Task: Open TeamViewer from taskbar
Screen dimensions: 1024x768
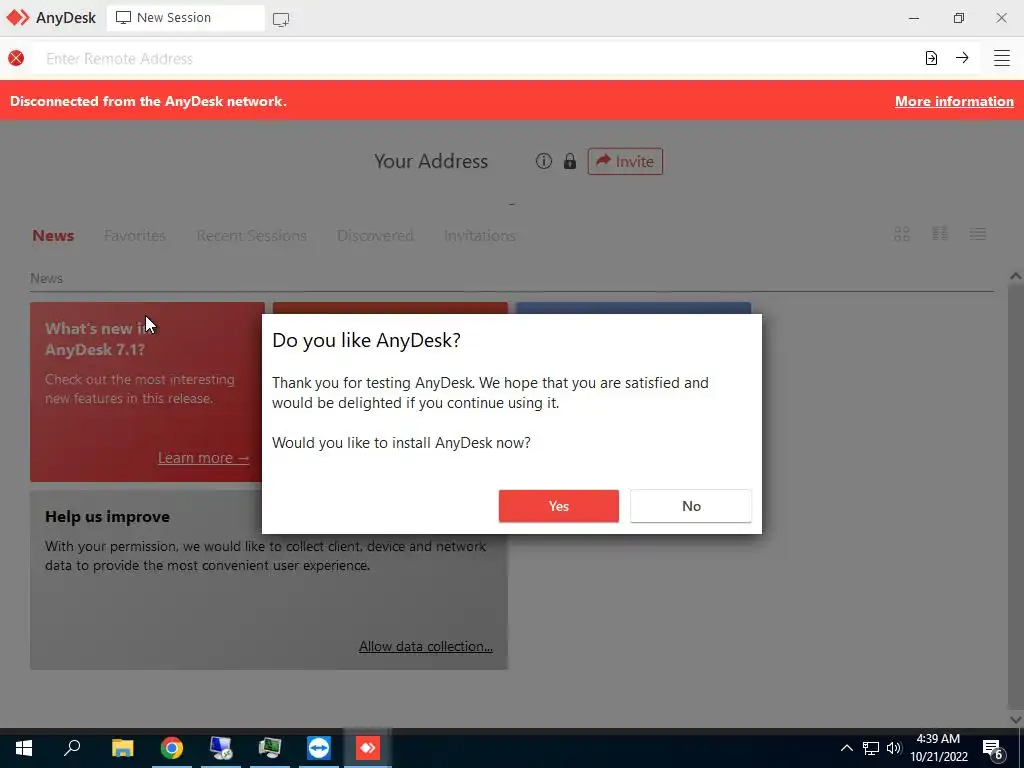Action: tap(319, 748)
